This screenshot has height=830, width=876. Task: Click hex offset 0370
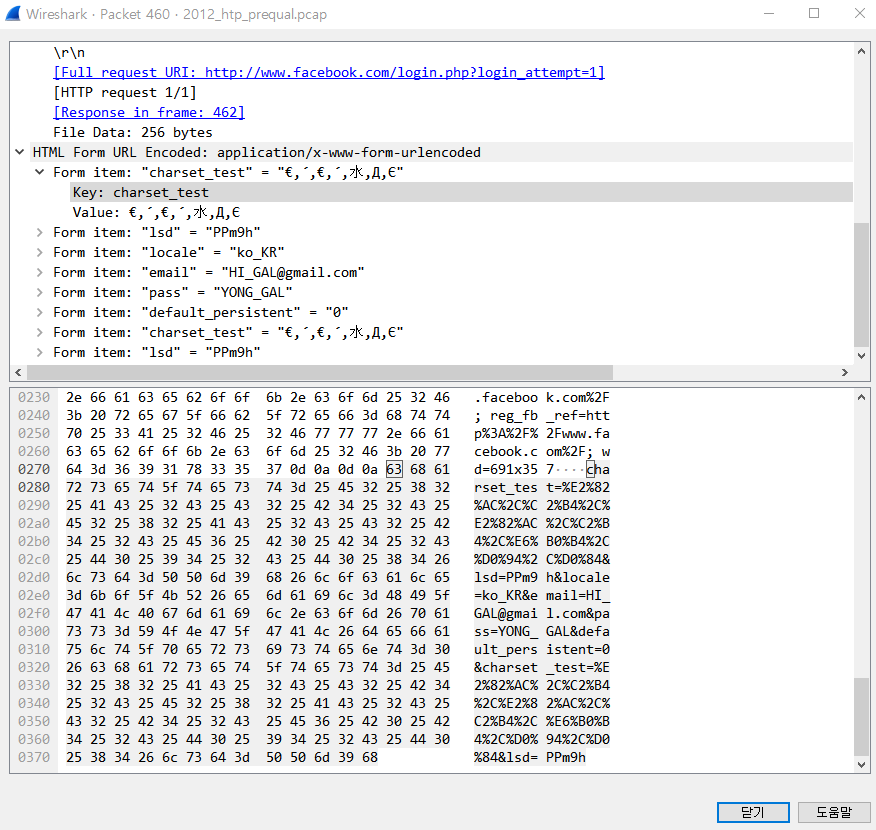(34, 757)
